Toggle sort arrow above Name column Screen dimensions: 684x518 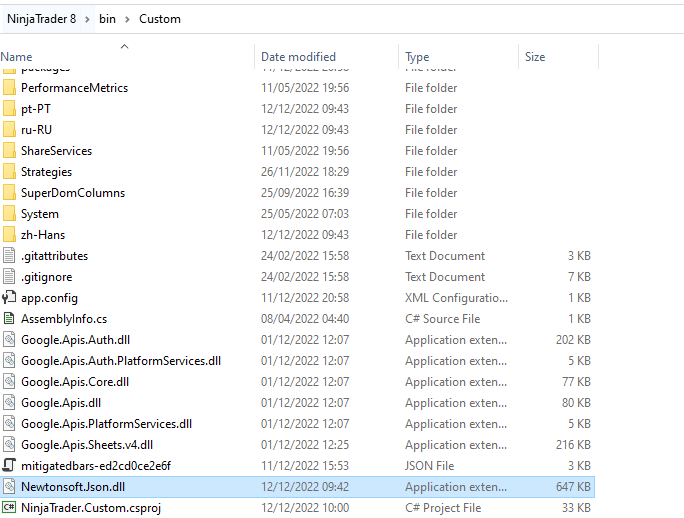[x=124, y=46]
